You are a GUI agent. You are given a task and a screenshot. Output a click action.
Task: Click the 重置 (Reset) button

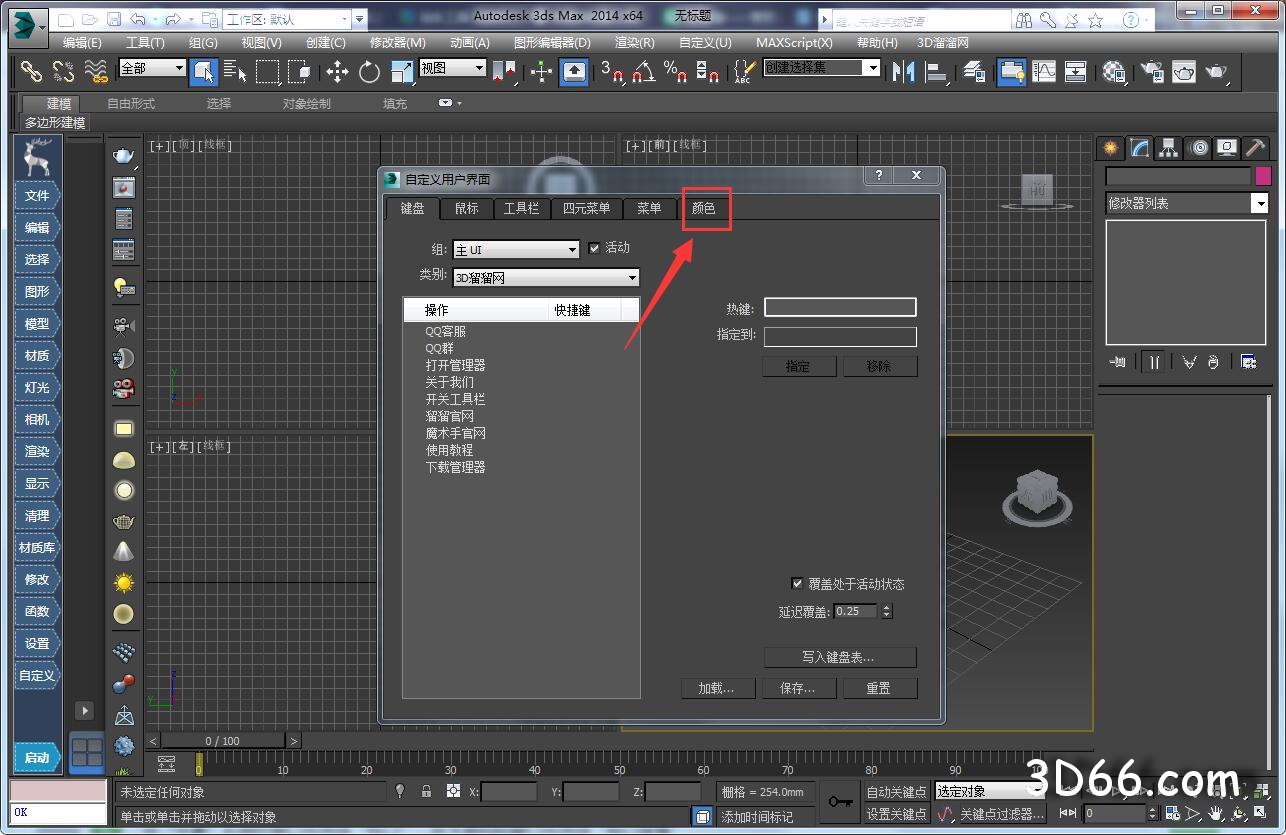(x=878, y=688)
